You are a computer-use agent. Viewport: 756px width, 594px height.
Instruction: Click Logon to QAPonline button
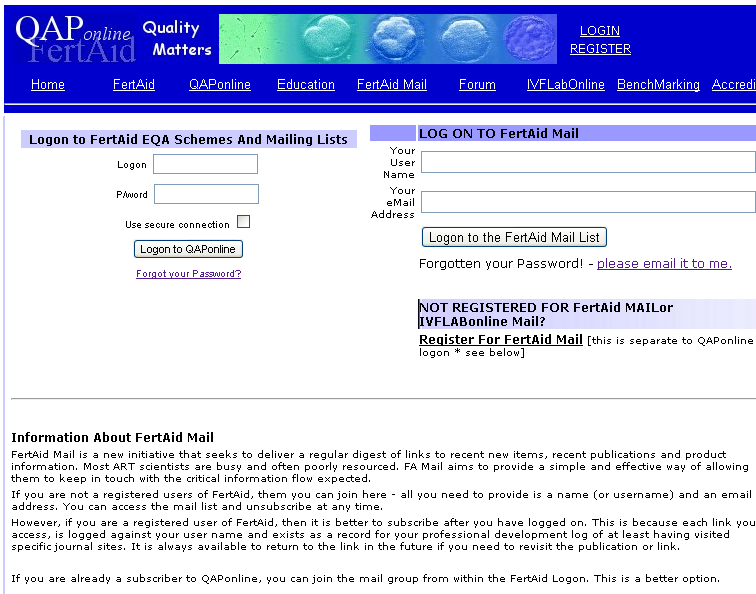point(188,249)
